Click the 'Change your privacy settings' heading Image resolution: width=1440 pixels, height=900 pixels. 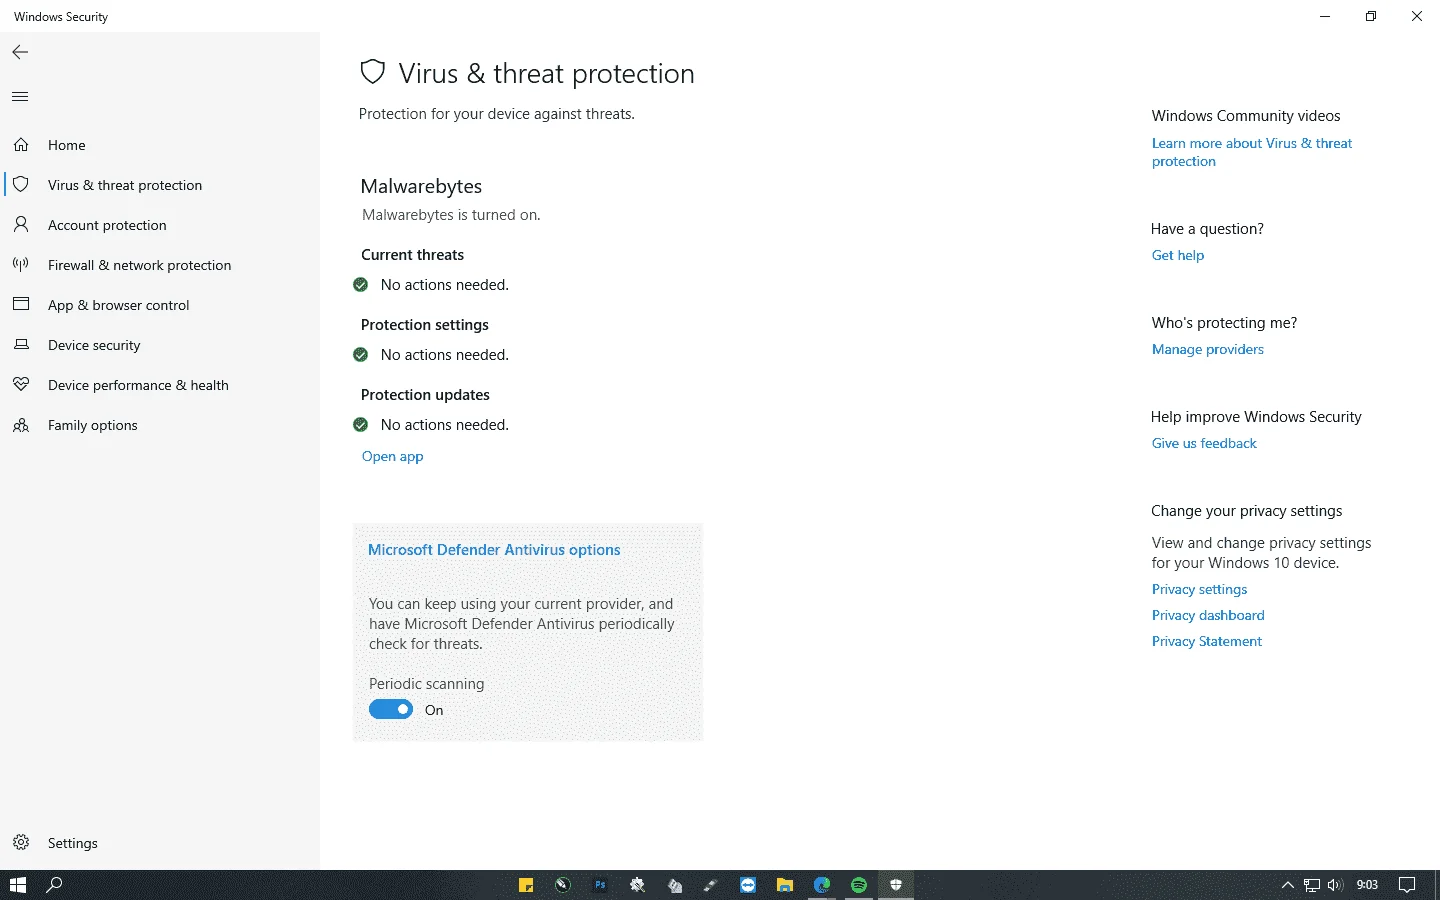click(1246, 511)
